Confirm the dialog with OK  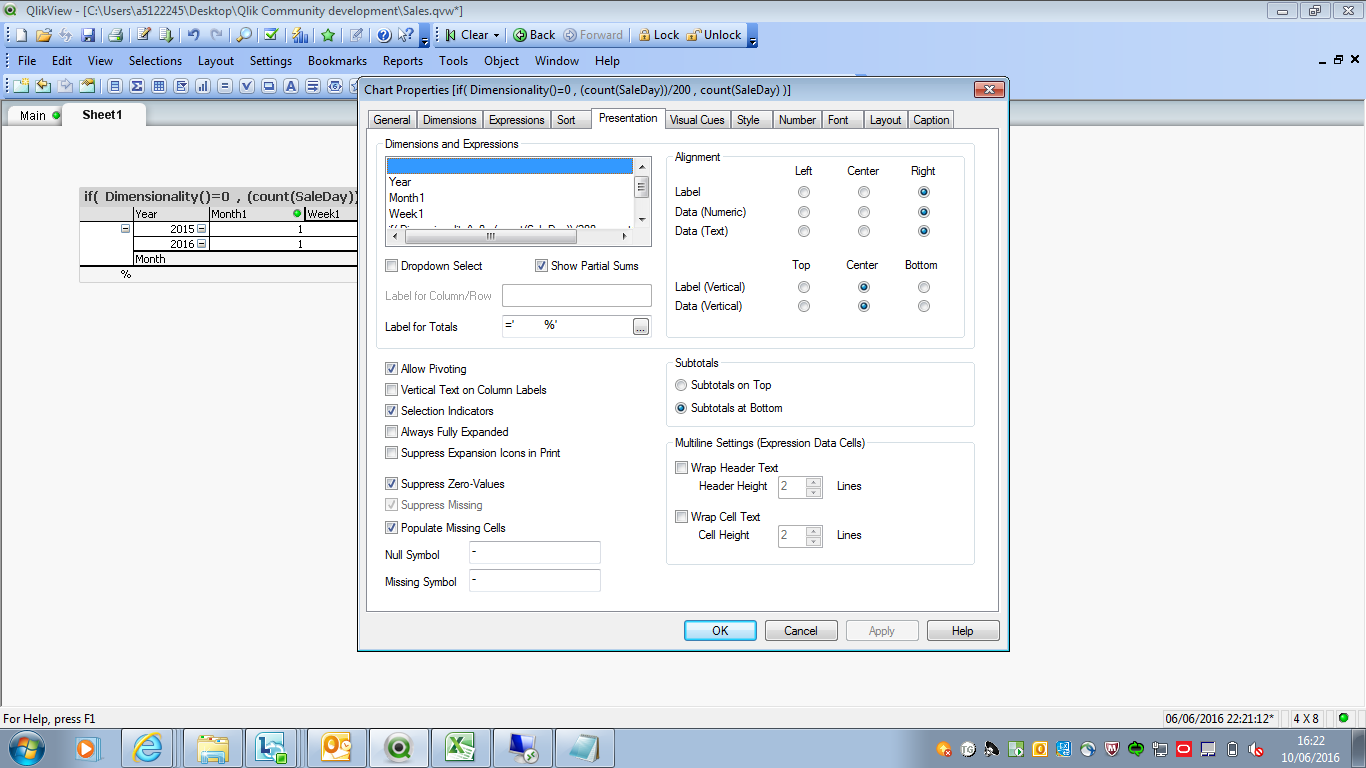(x=720, y=631)
